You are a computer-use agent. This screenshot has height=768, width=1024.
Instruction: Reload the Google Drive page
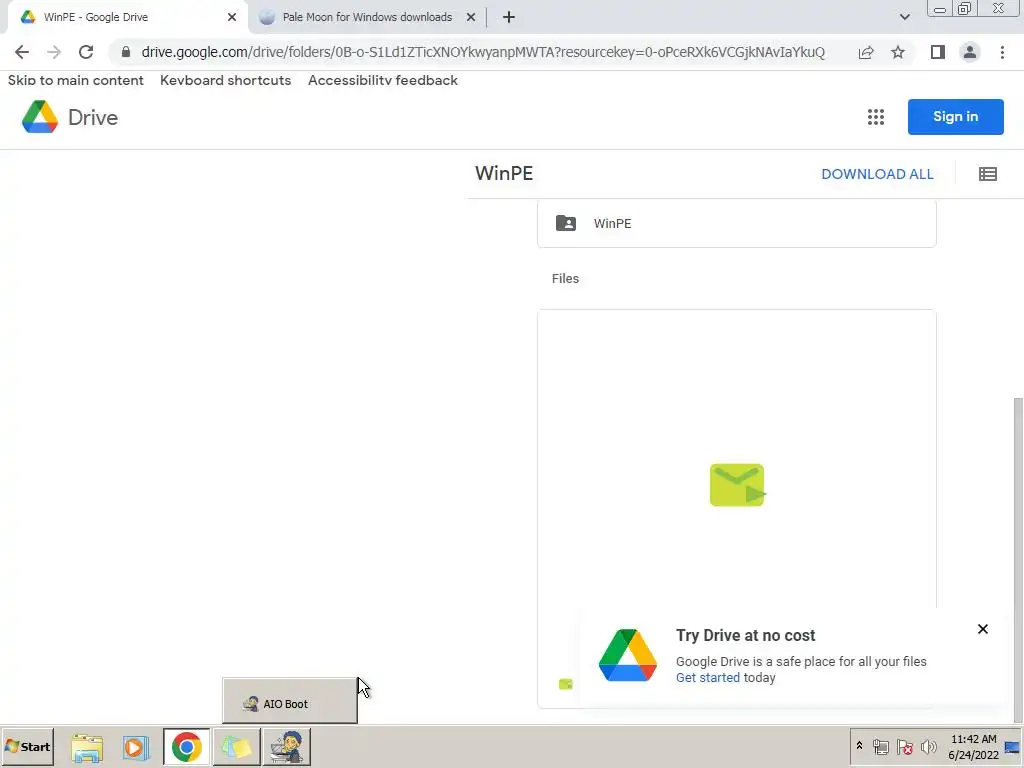(x=86, y=52)
